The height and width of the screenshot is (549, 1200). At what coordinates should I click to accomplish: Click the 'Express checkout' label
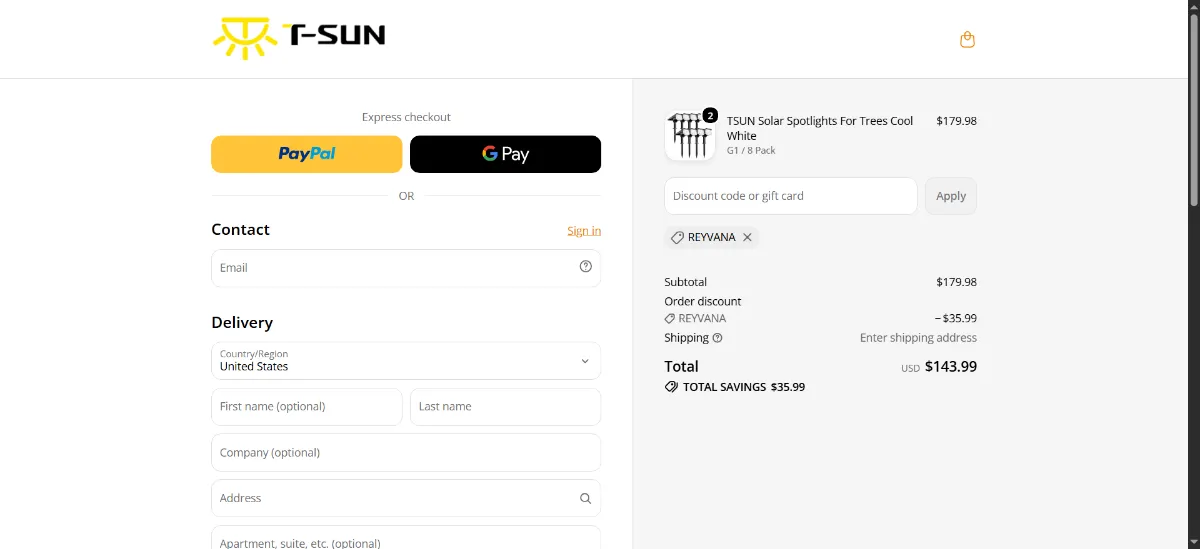pos(406,117)
